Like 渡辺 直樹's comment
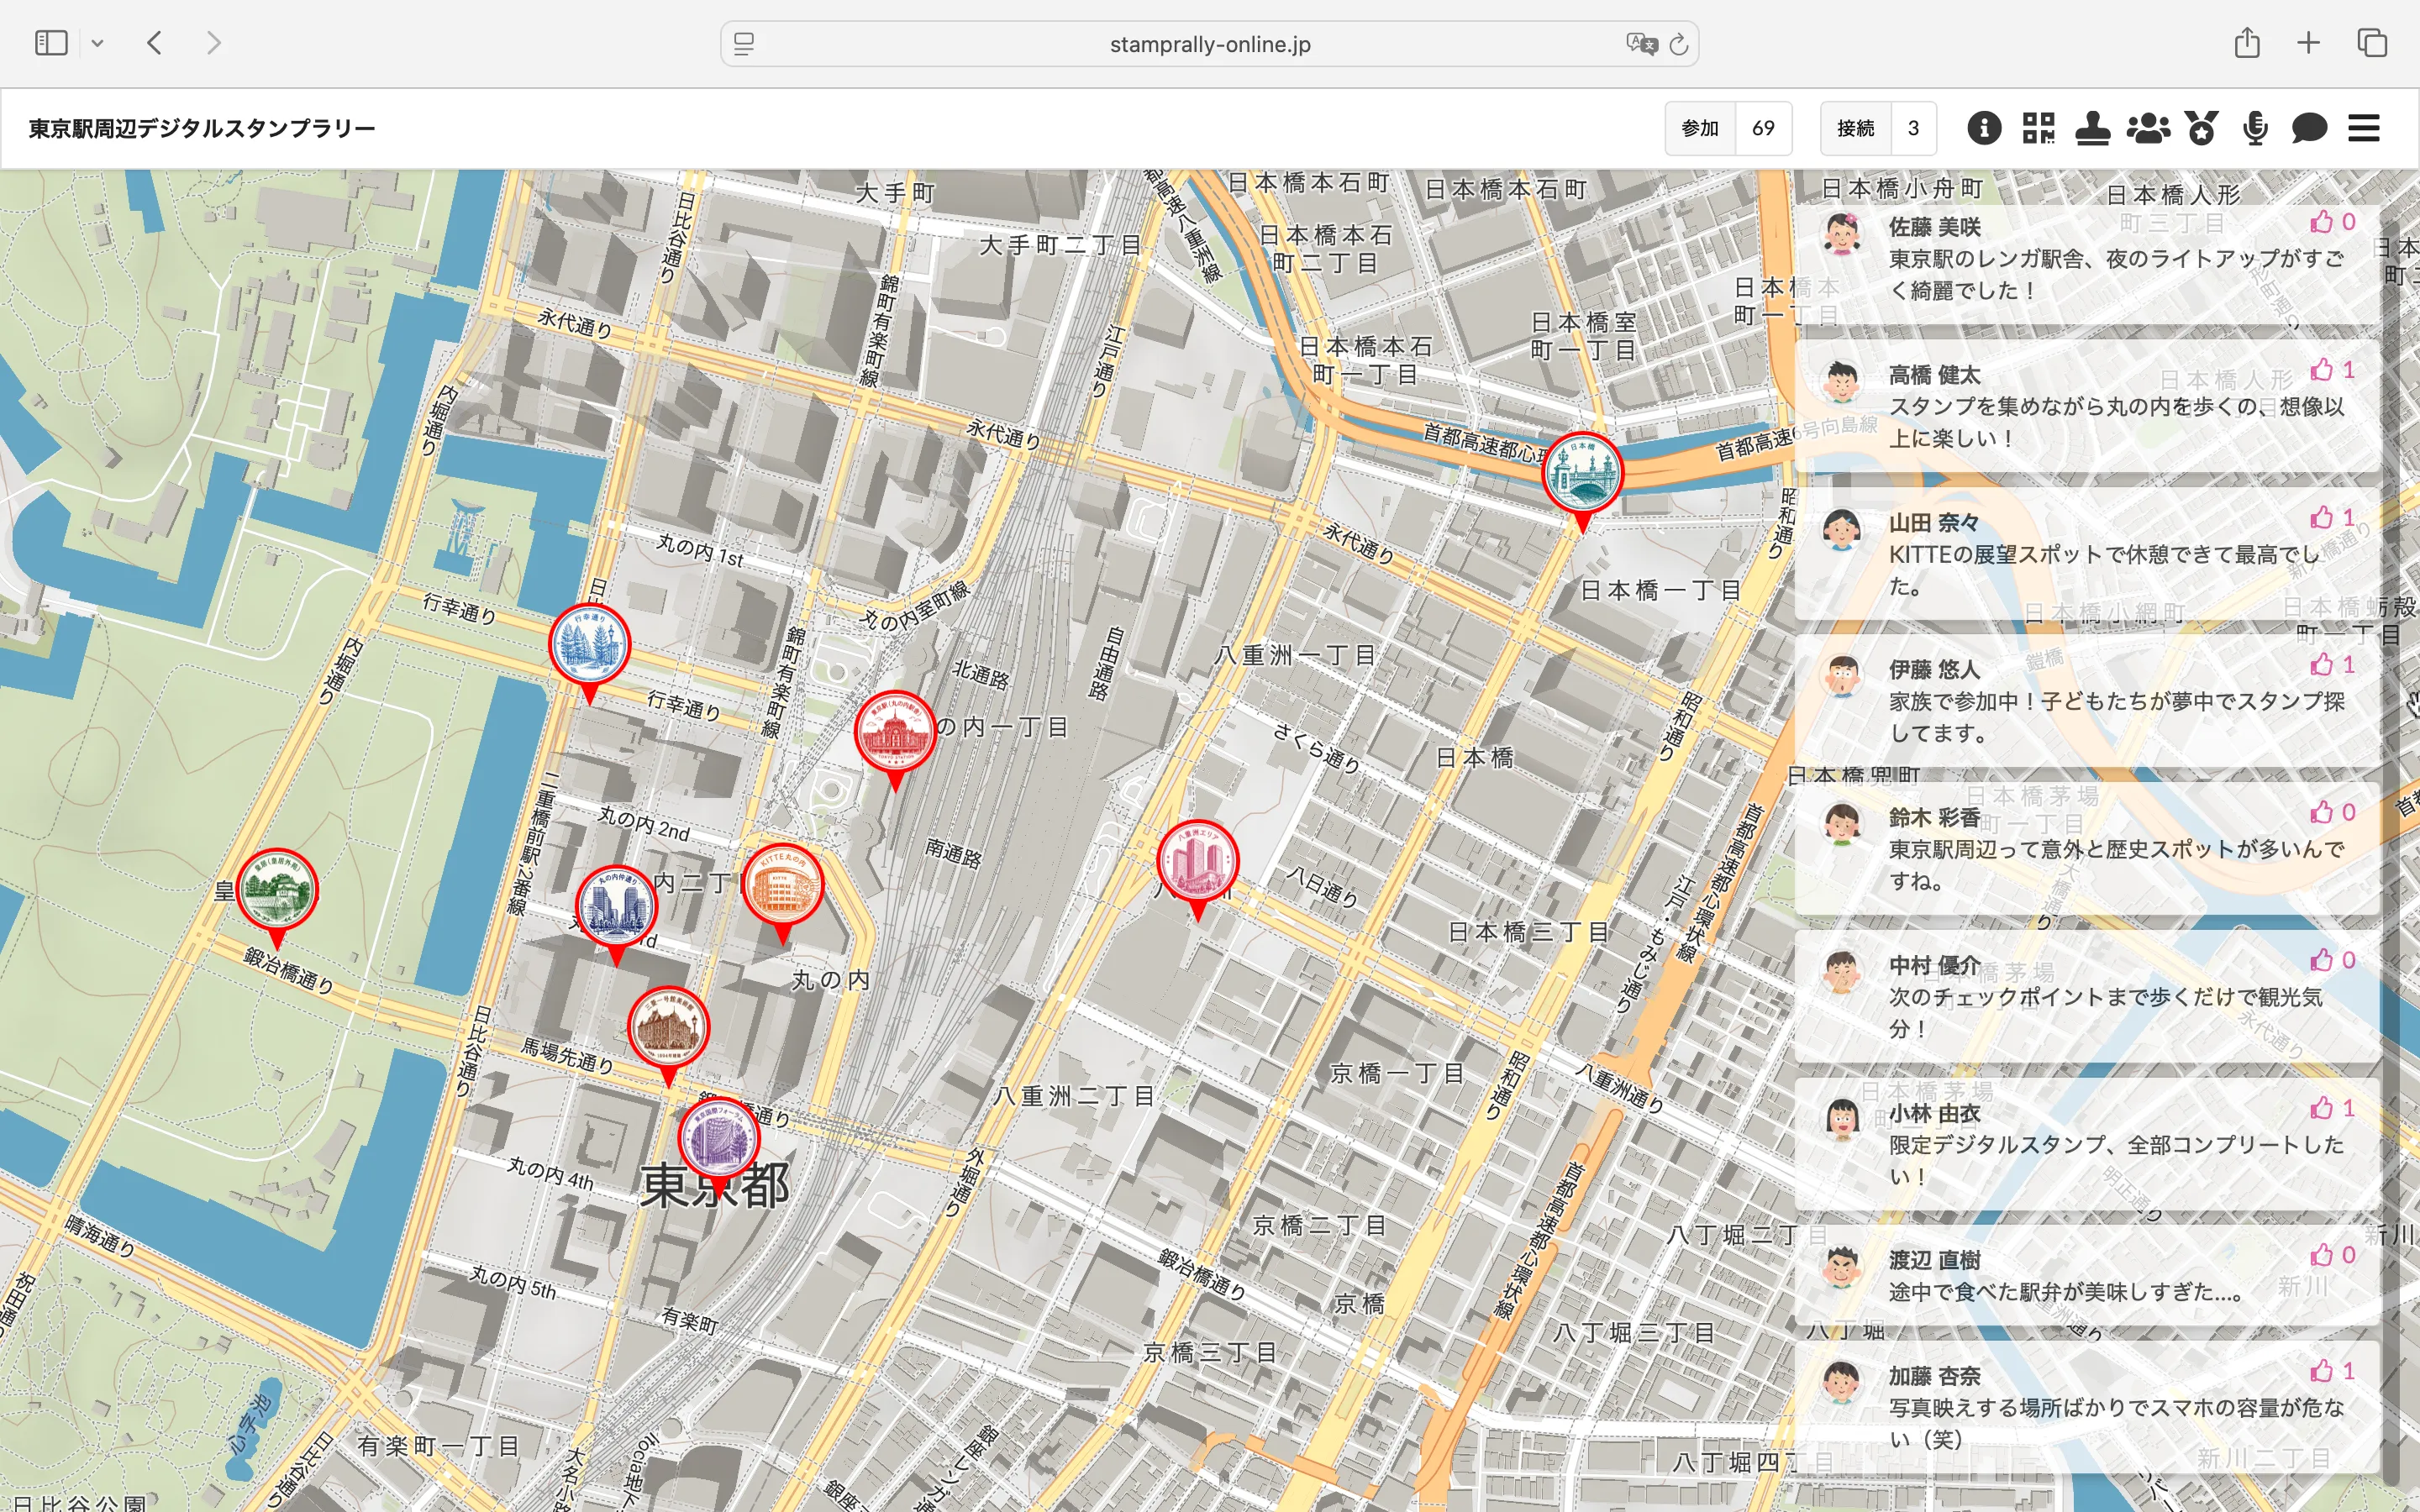Image resolution: width=2420 pixels, height=1512 pixels. click(2333, 1255)
